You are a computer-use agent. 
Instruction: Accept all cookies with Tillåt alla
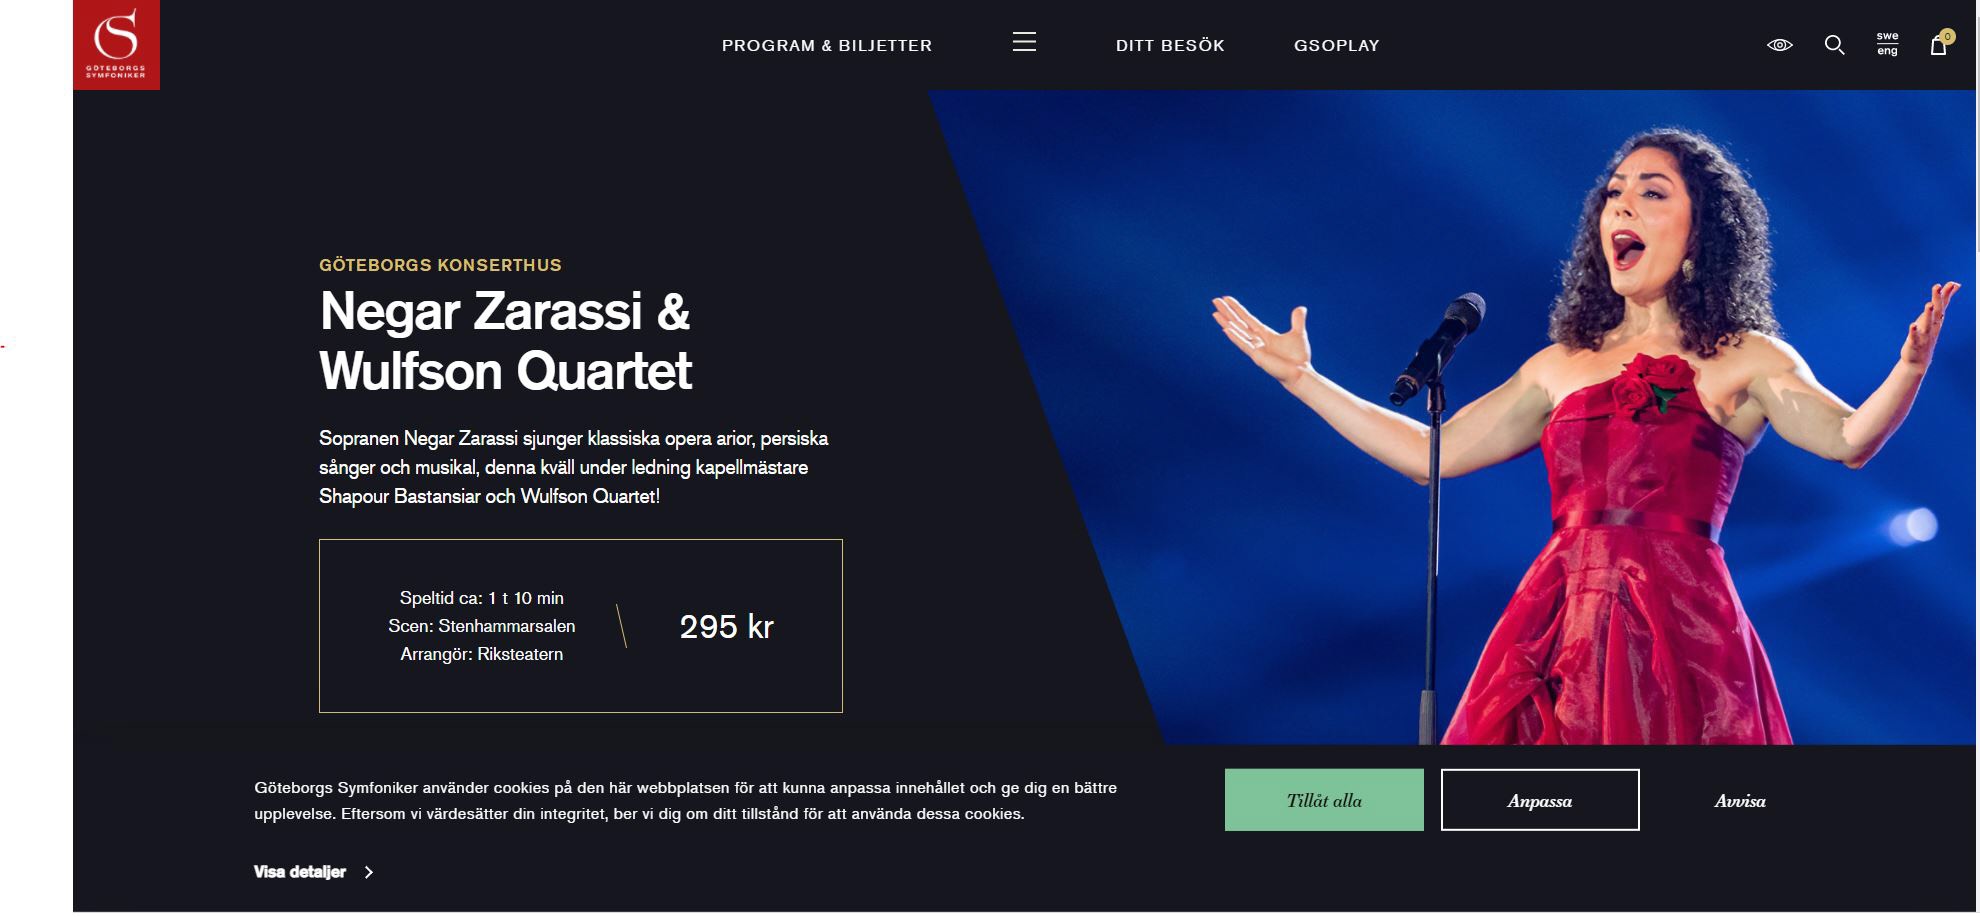click(1324, 800)
